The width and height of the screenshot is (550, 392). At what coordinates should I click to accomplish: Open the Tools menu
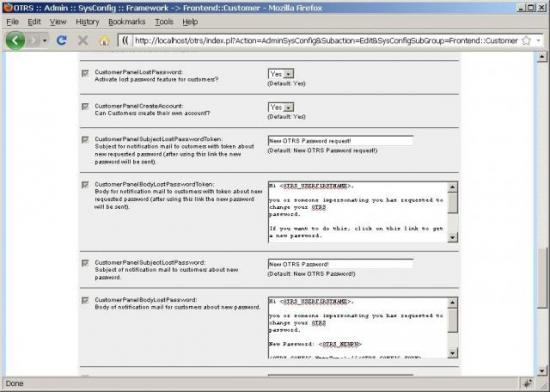click(164, 22)
